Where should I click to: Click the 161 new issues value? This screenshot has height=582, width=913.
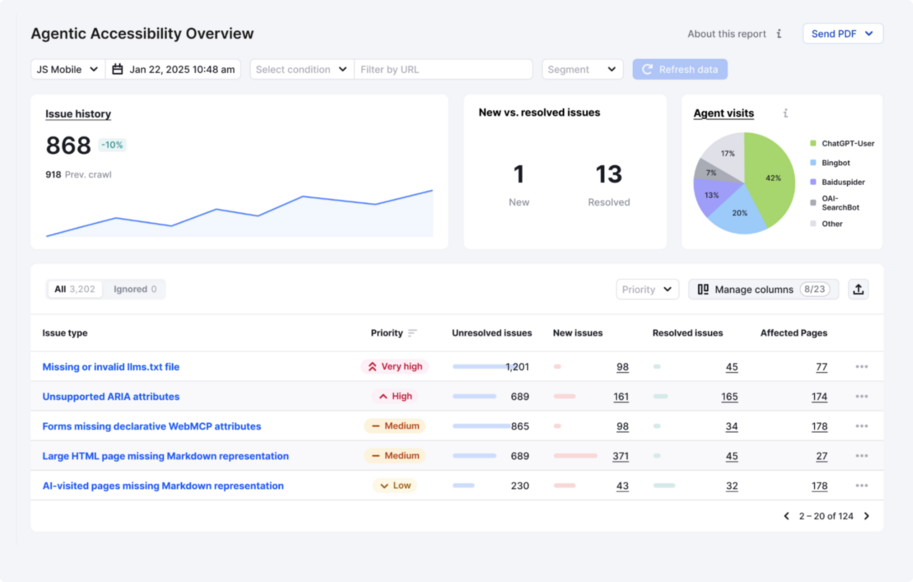pos(621,397)
